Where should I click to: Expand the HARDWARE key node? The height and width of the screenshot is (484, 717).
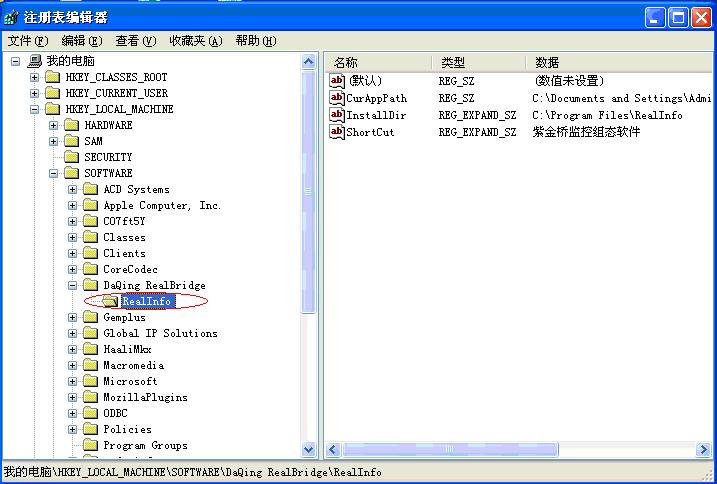pos(53,125)
